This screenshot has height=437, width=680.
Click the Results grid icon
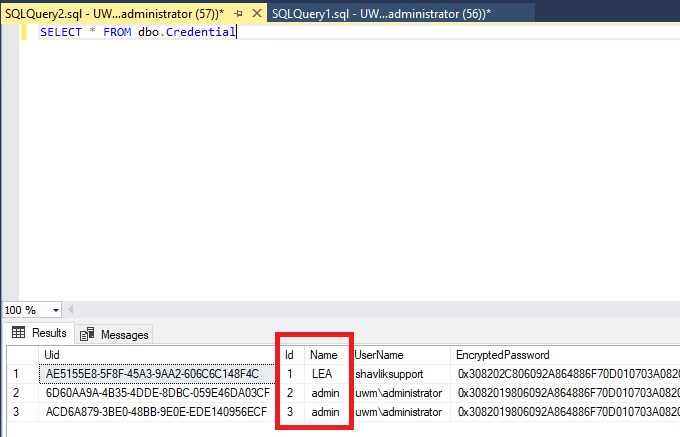pyautogui.click(x=18, y=333)
